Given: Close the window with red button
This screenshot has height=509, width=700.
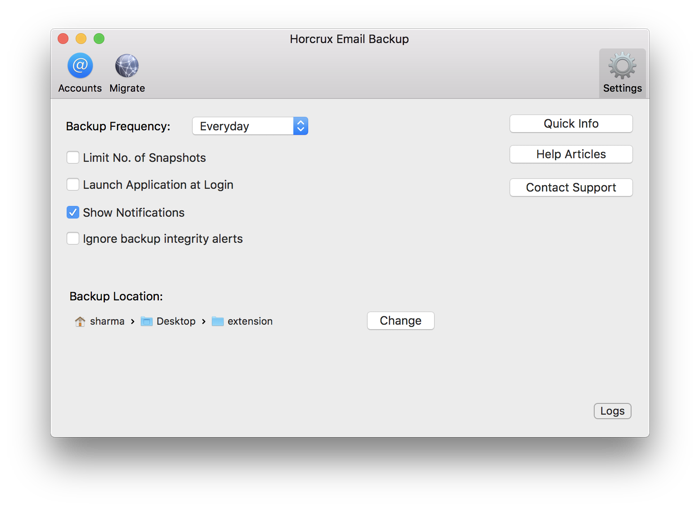Looking at the screenshot, I should pos(63,39).
